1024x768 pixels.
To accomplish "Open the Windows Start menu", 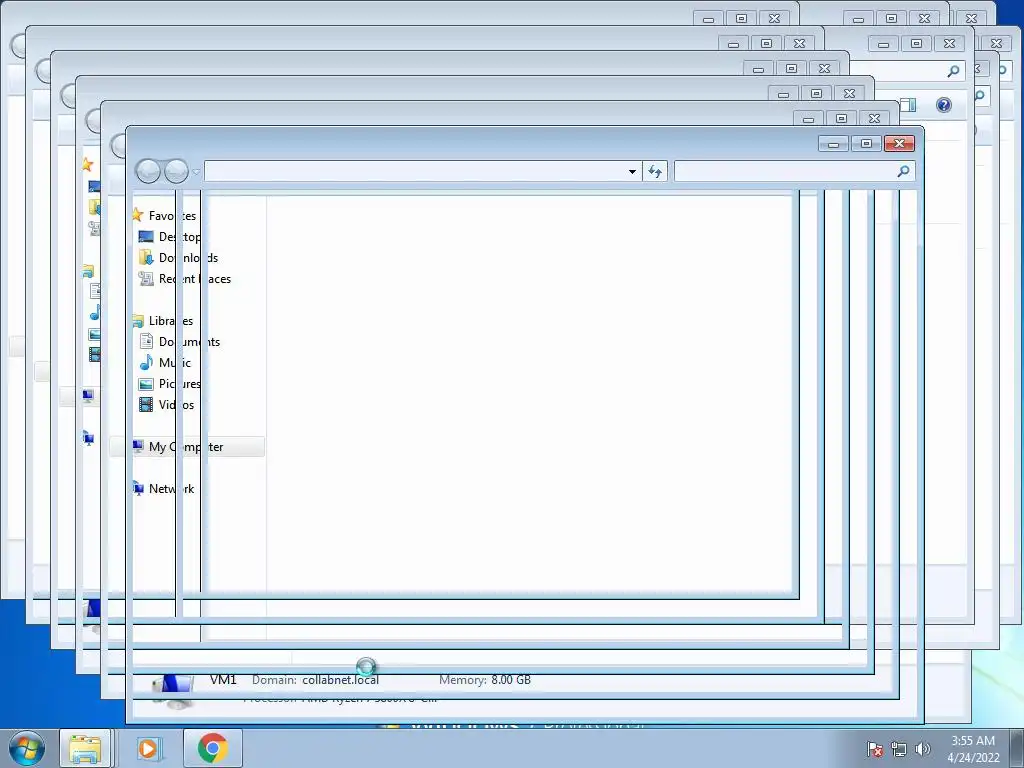I will click(x=27, y=748).
